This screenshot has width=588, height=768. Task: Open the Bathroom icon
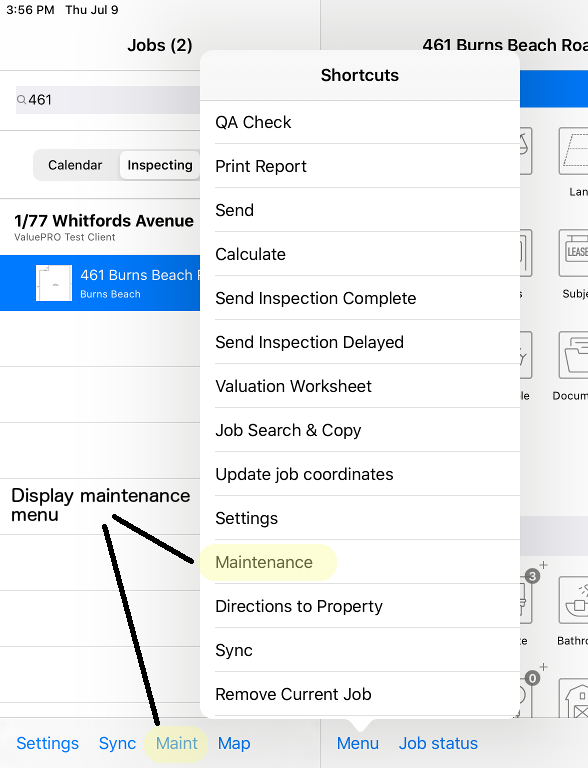[x=573, y=600]
